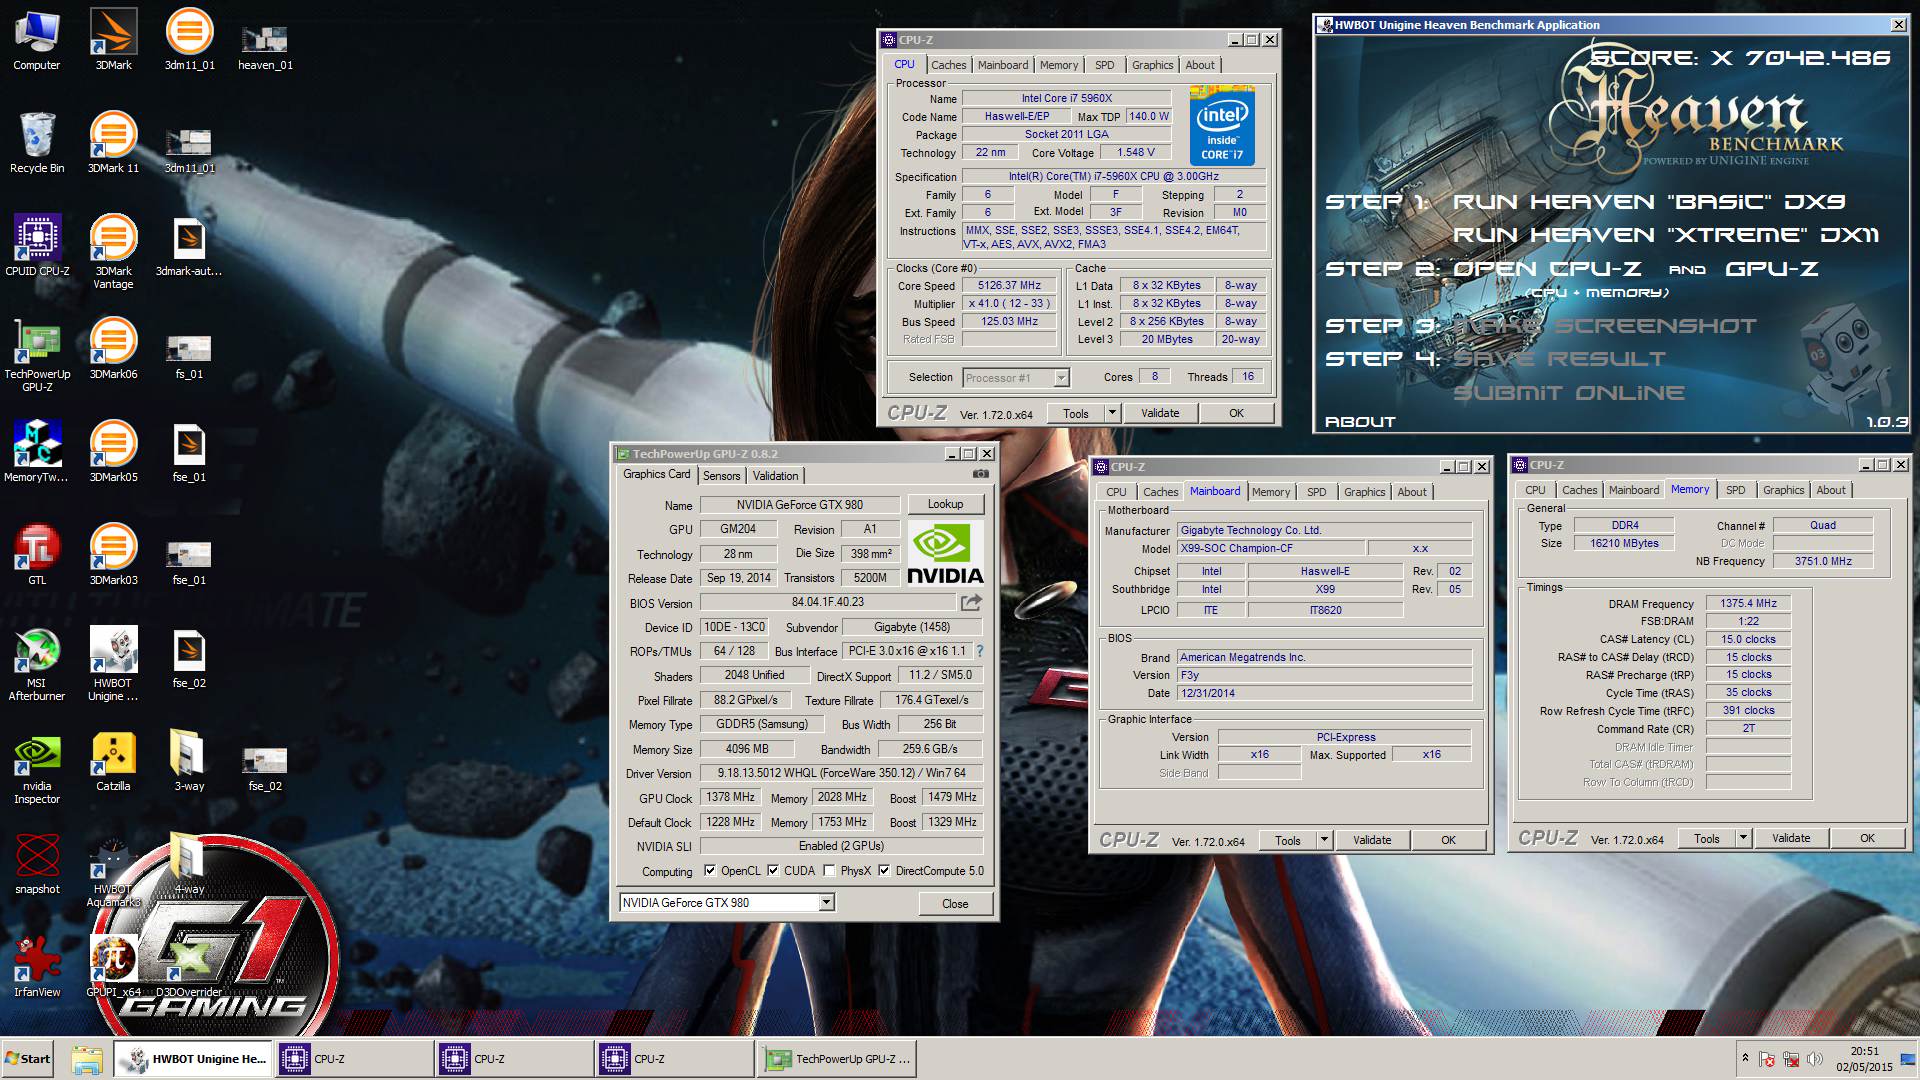Screen dimensions: 1920x1080
Task: Open Graphics tab in CPU-Z Mainboard window
Action: pos(1364,492)
